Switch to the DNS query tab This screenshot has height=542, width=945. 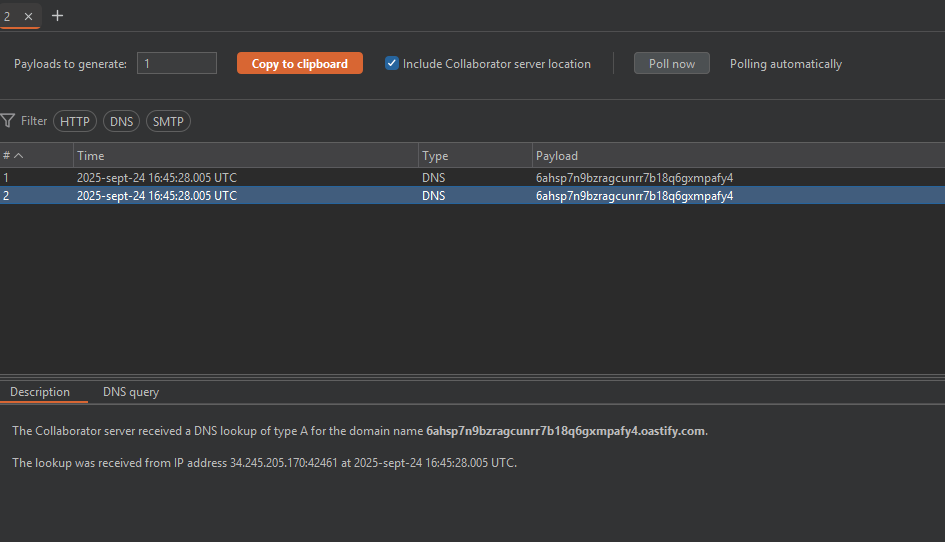[x=131, y=392]
